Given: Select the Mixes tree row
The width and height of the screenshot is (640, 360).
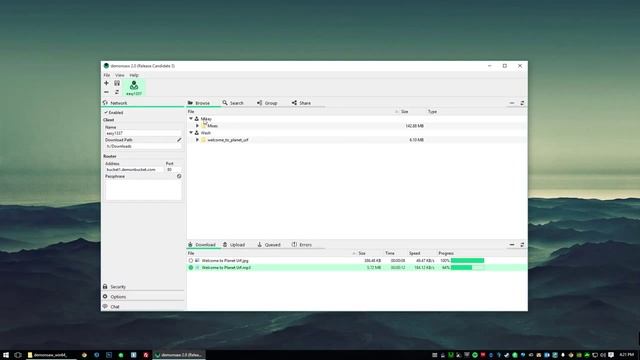Looking at the screenshot, I should point(357,126).
